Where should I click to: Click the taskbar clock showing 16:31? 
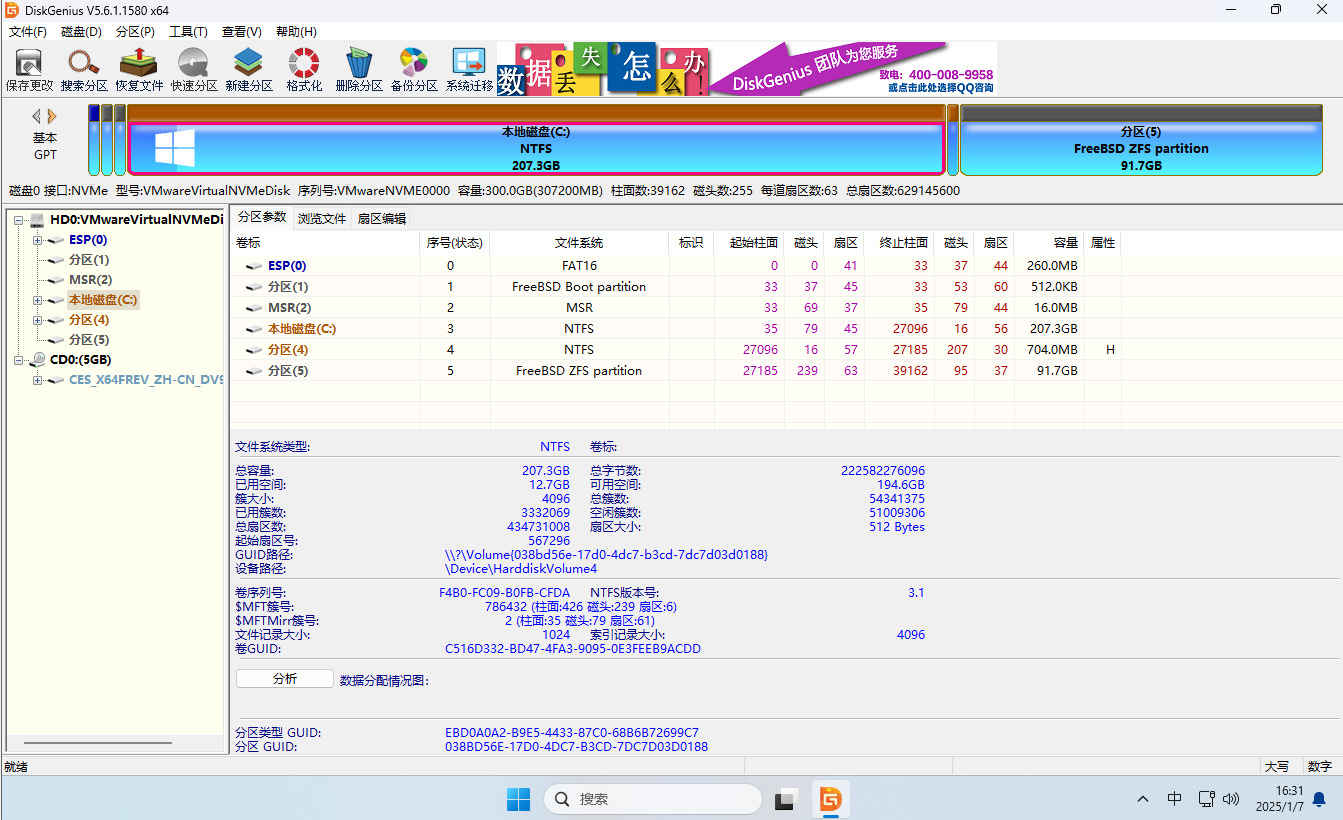tap(1280, 798)
